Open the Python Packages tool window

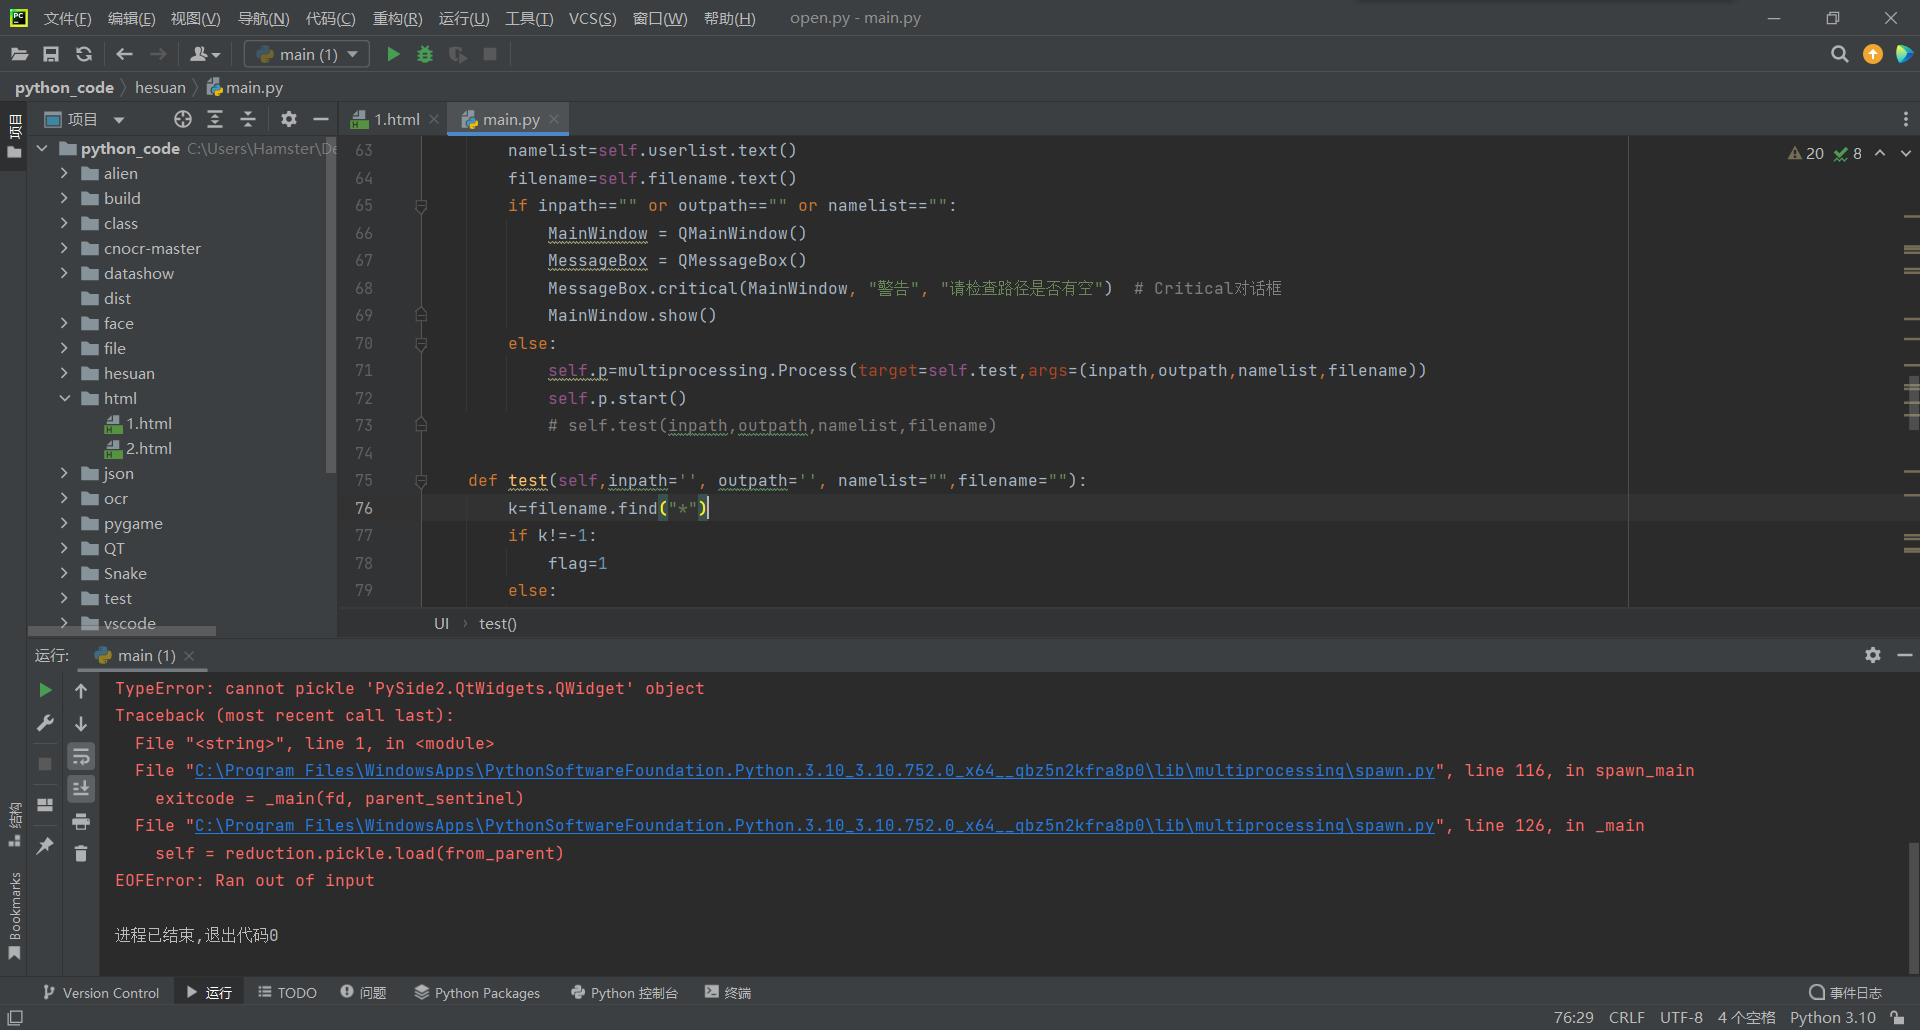[x=477, y=992]
